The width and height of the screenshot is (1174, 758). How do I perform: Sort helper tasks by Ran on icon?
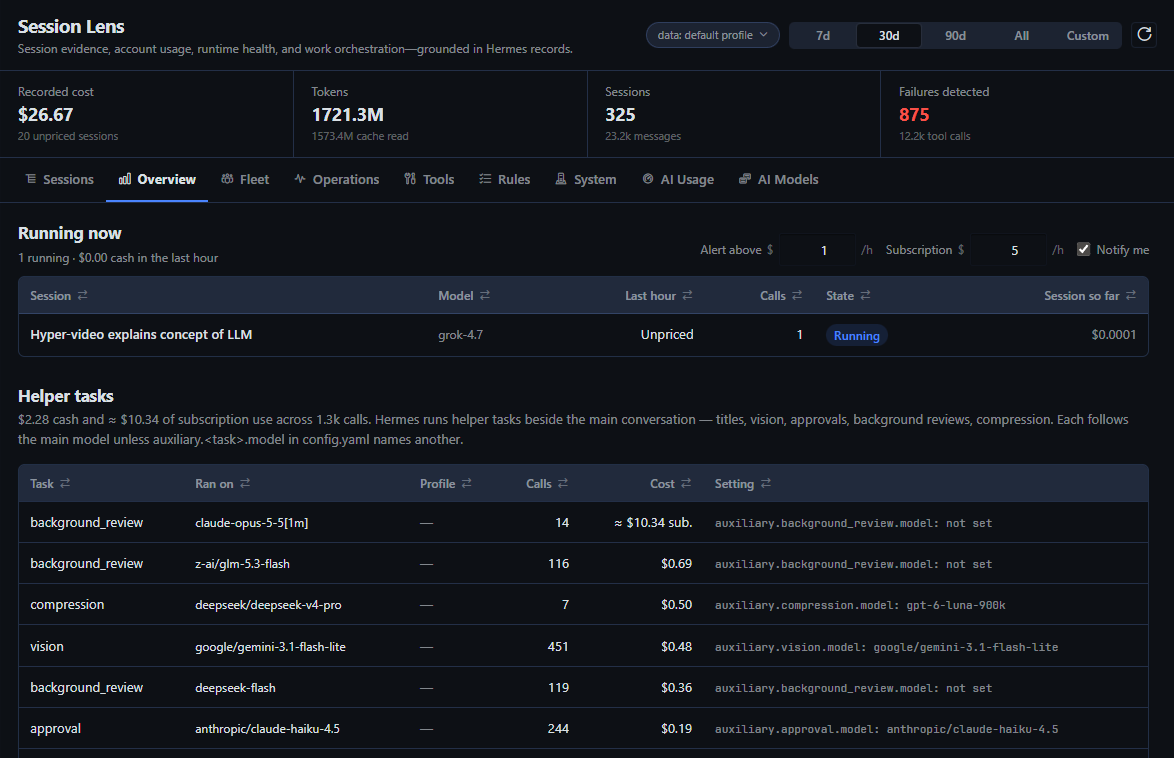coord(245,483)
